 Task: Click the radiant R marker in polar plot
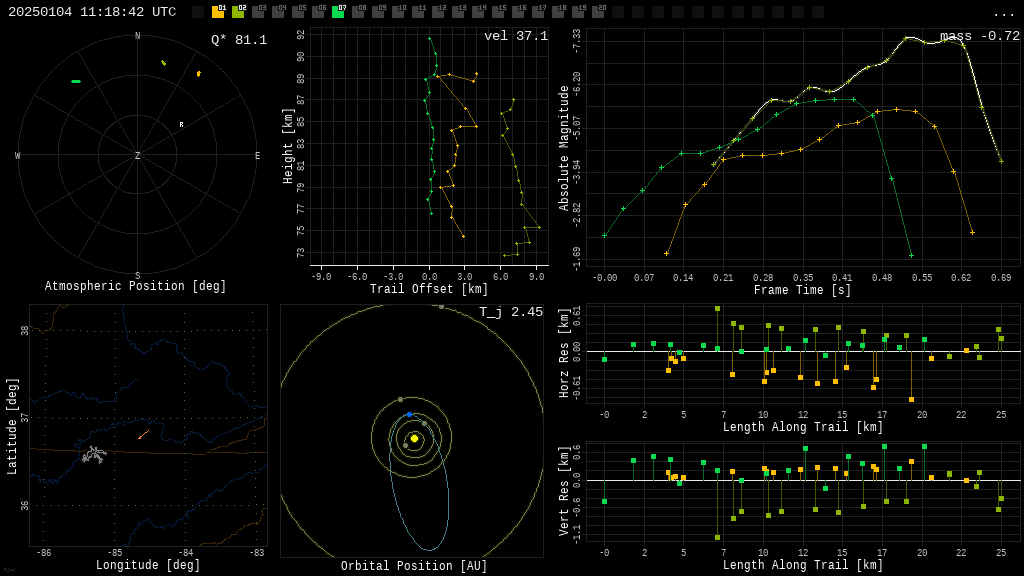click(x=181, y=125)
